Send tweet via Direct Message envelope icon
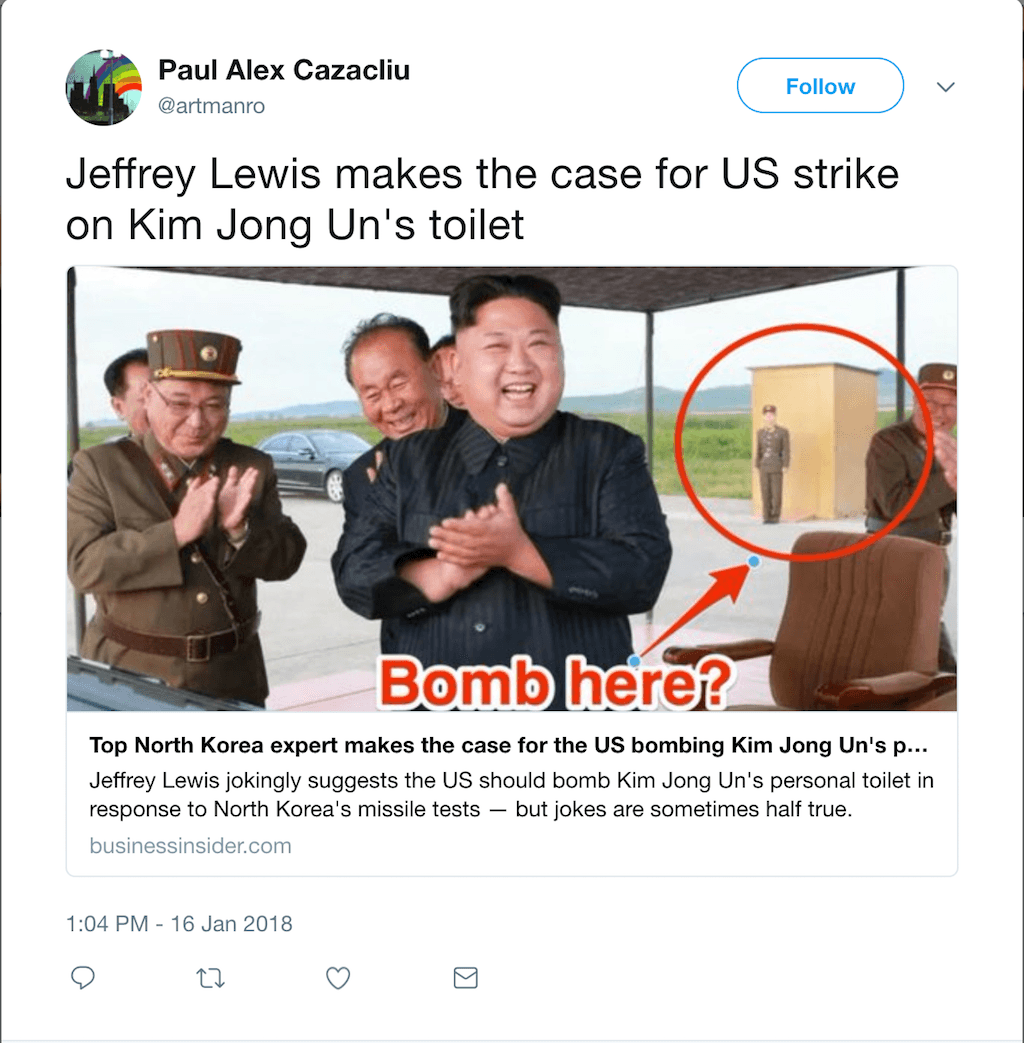 pyautogui.click(x=466, y=978)
